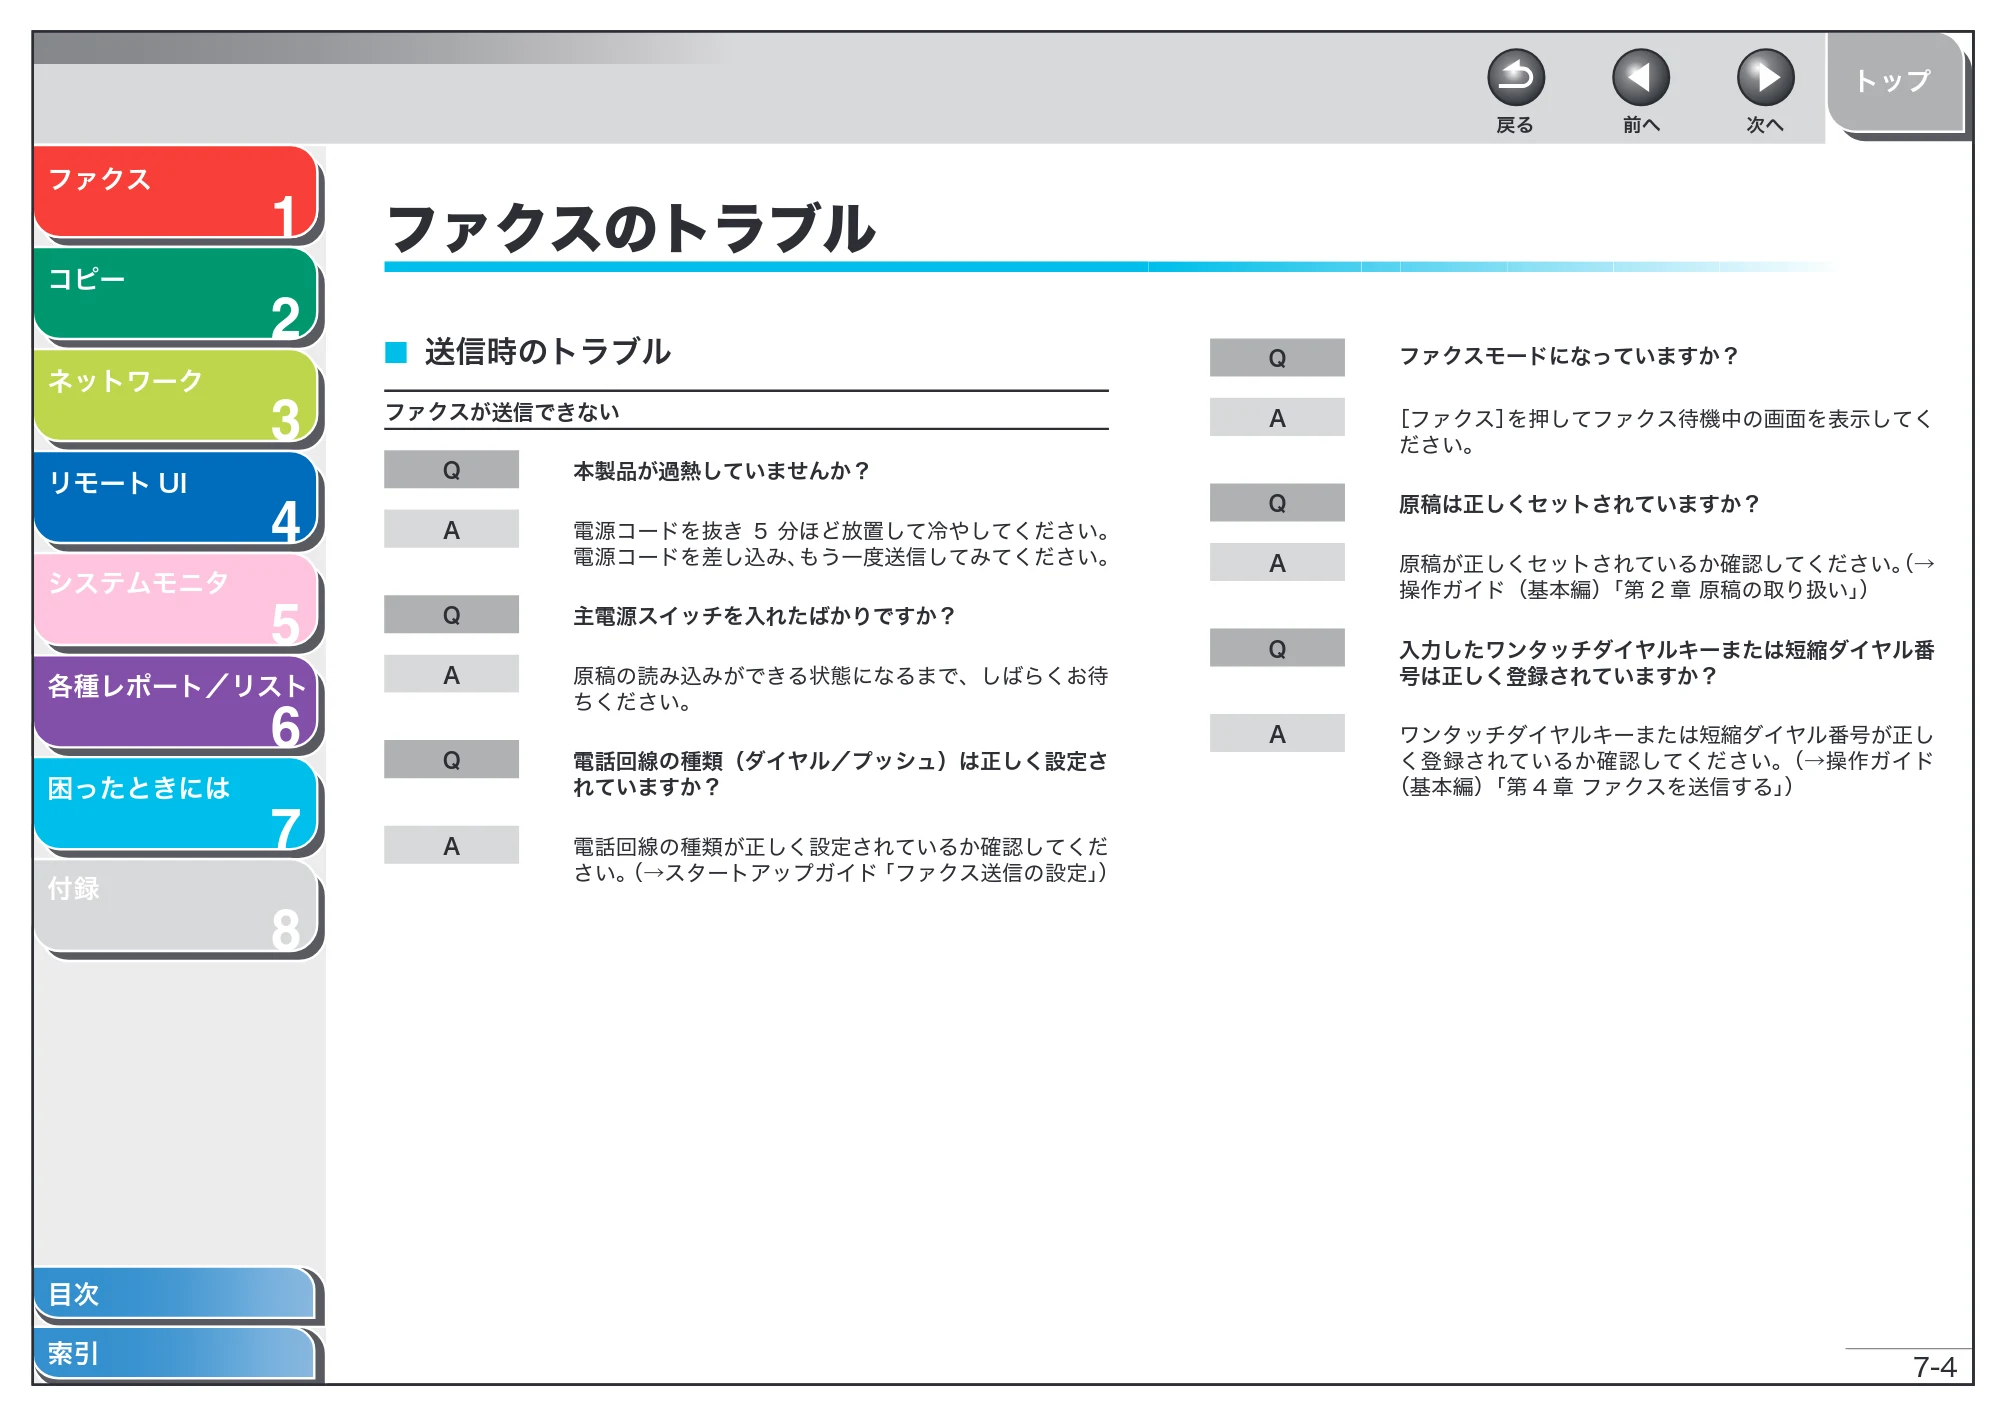Click answer about pressing [ファクス] key

(x=1666, y=432)
